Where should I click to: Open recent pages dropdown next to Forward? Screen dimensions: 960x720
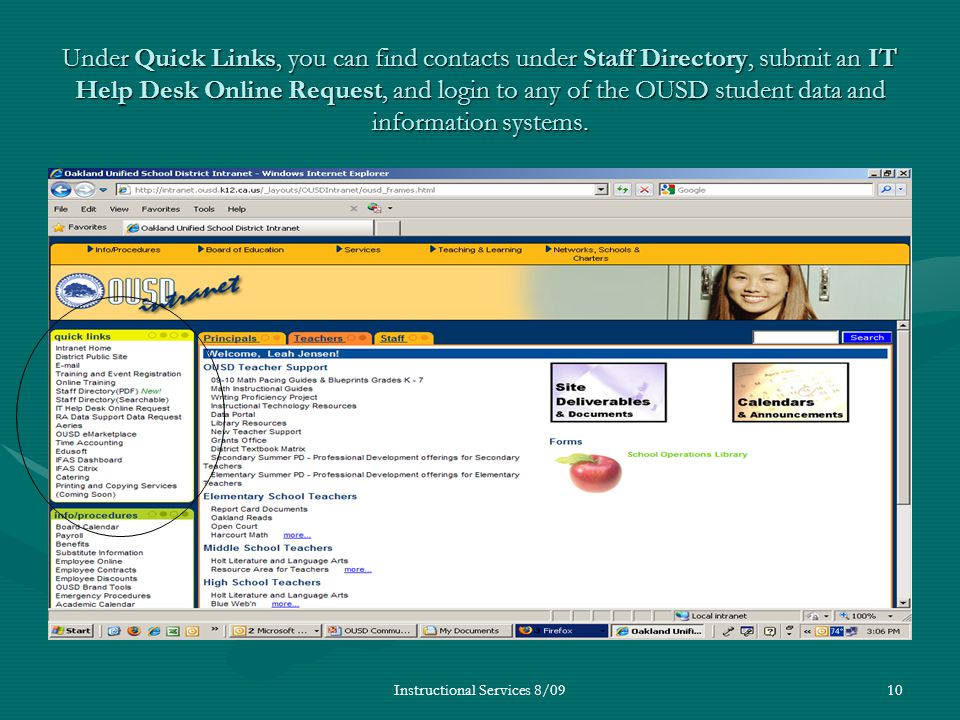[103, 190]
